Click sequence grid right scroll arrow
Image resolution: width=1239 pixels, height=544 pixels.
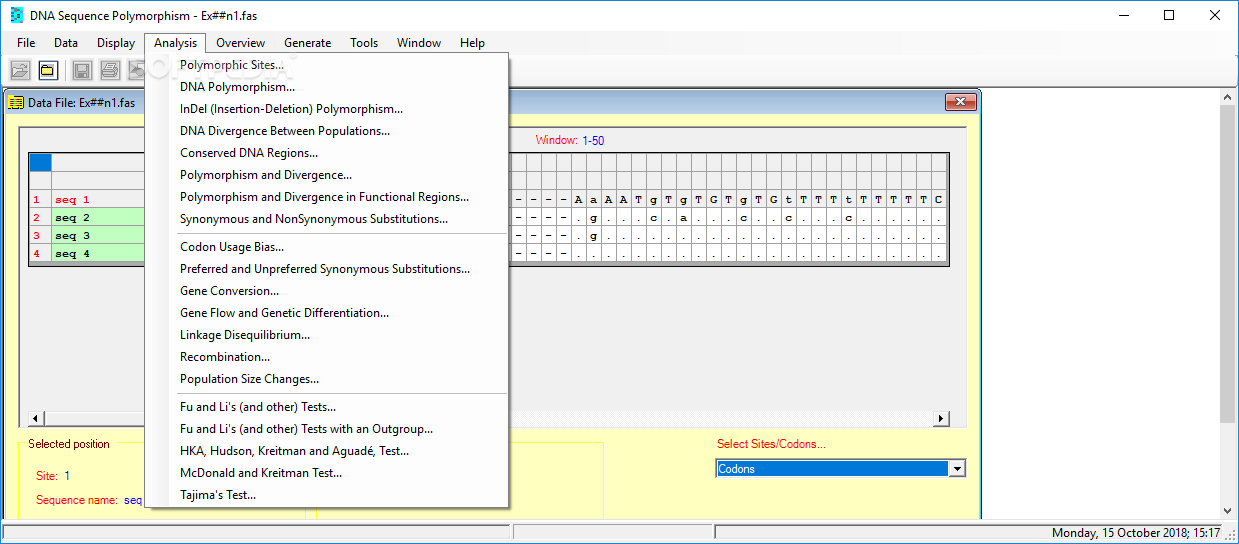[x=941, y=419]
